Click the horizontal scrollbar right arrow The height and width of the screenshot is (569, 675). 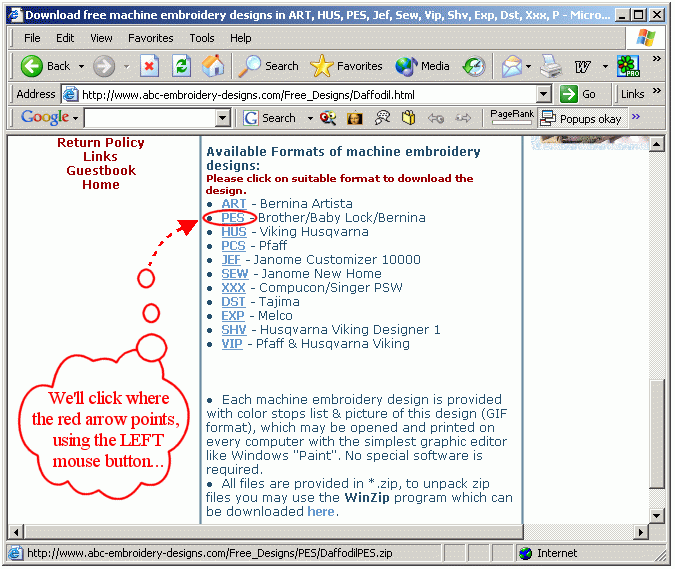pyautogui.click(x=641, y=532)
